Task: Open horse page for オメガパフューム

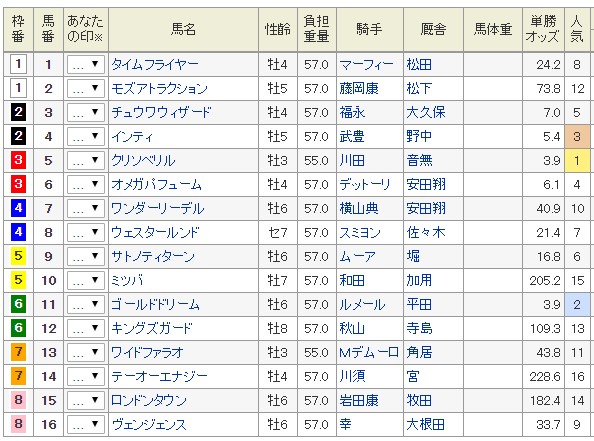Action: [156, 185]
